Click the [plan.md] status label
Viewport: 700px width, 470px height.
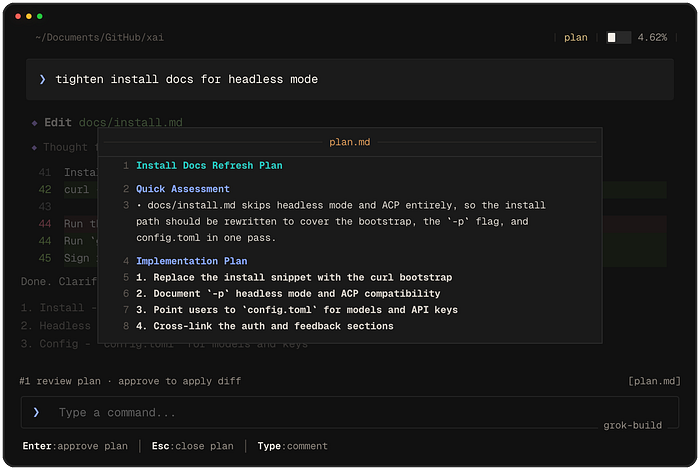(x=654, y=381)
